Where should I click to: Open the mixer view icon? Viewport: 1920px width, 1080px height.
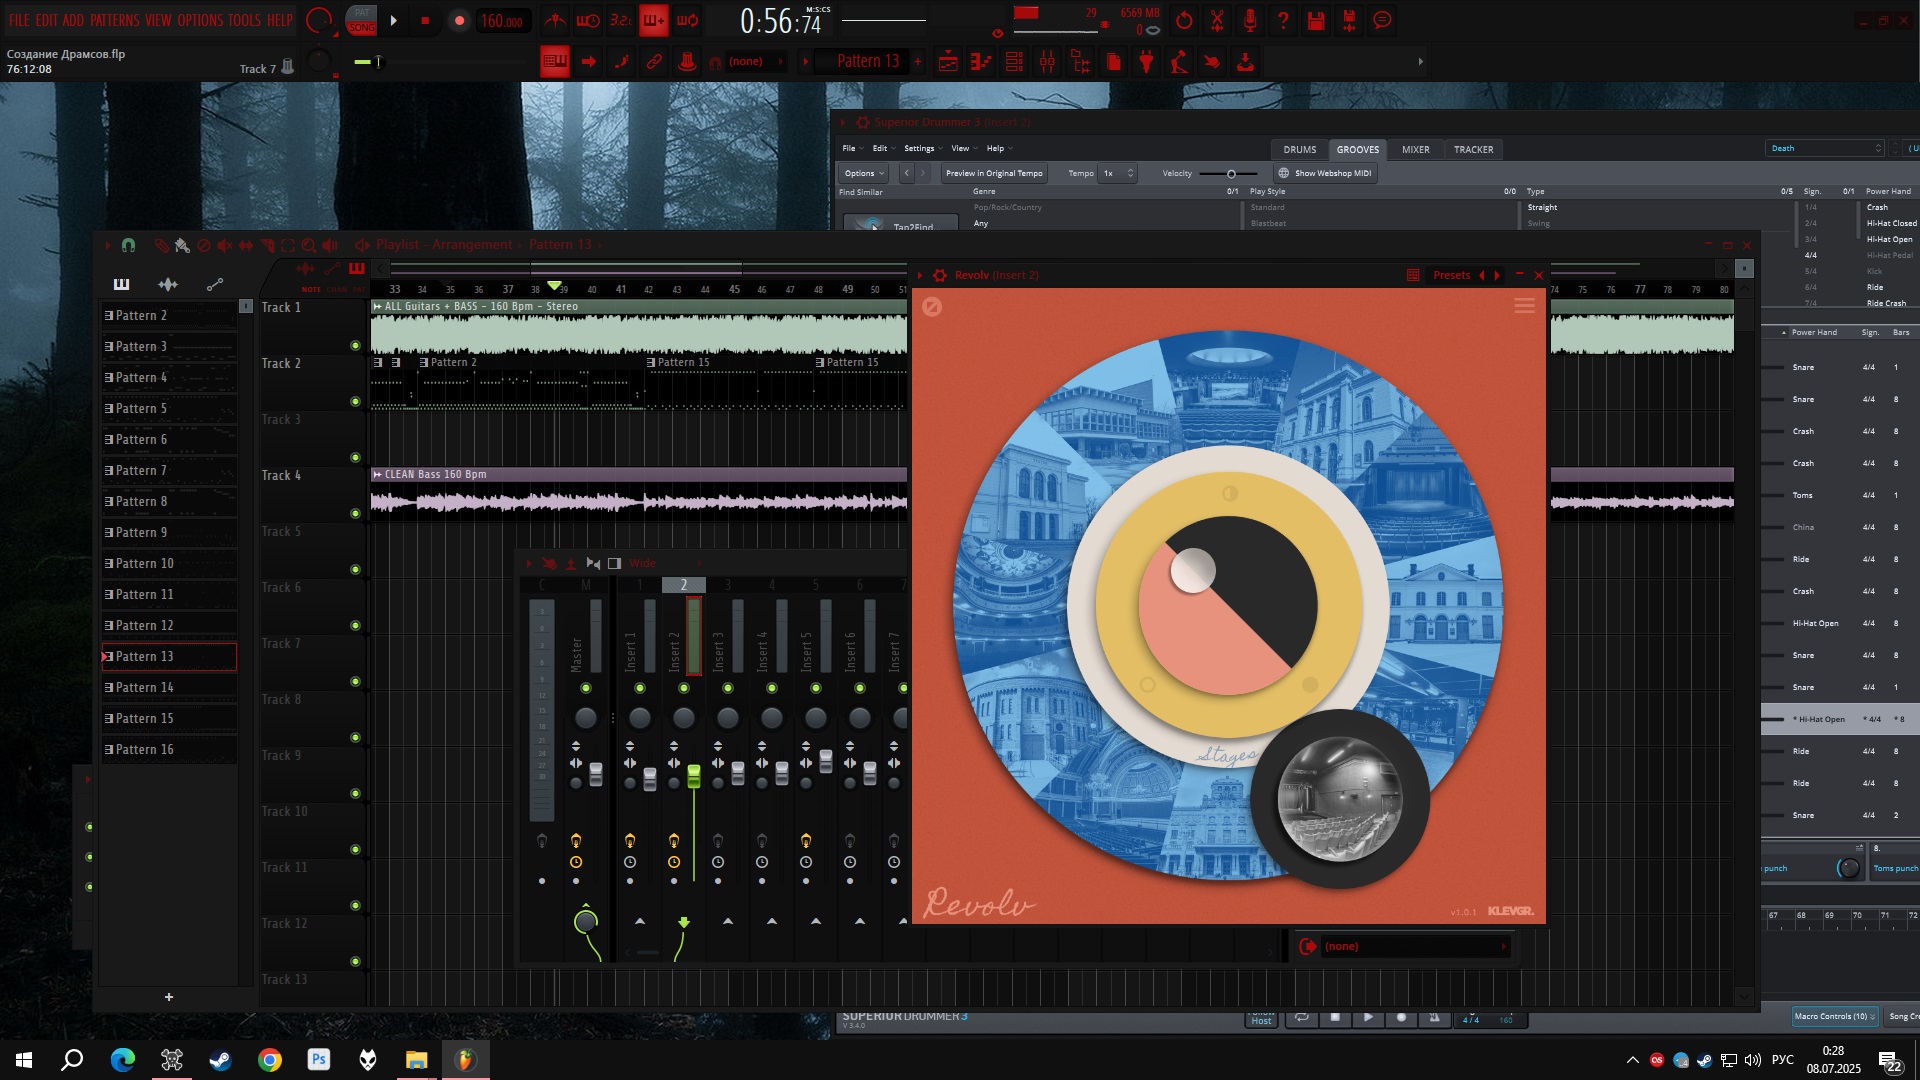click(x=1047, y=62)
